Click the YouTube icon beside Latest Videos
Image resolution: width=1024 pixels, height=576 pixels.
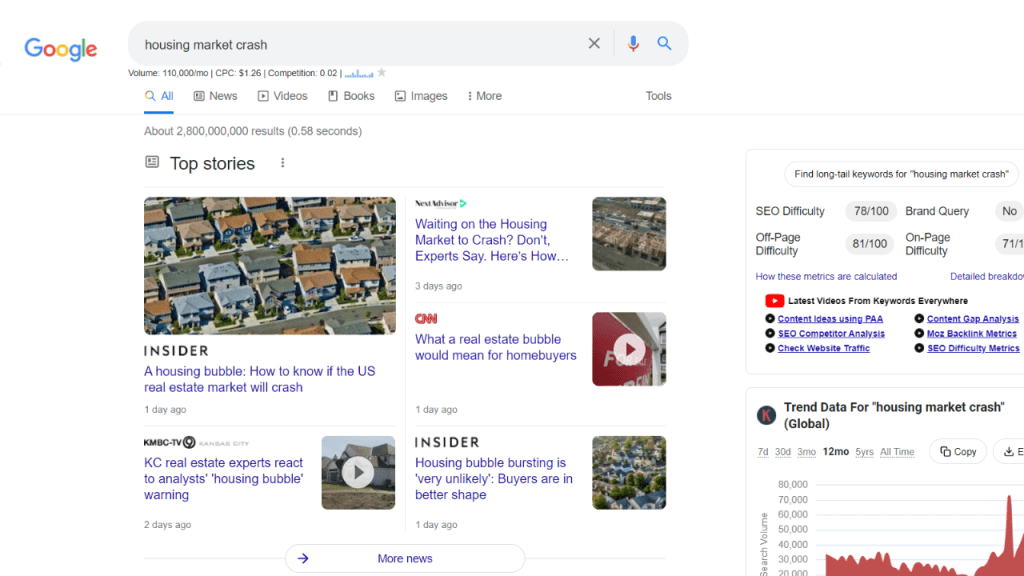pyautogui.click(x=775, y=300)
